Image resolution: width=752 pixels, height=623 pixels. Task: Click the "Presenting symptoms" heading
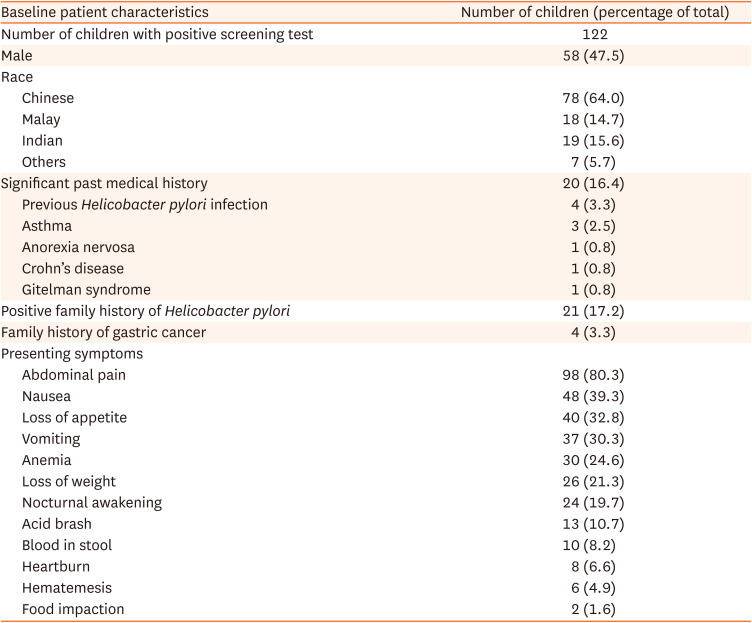[71, 353]
